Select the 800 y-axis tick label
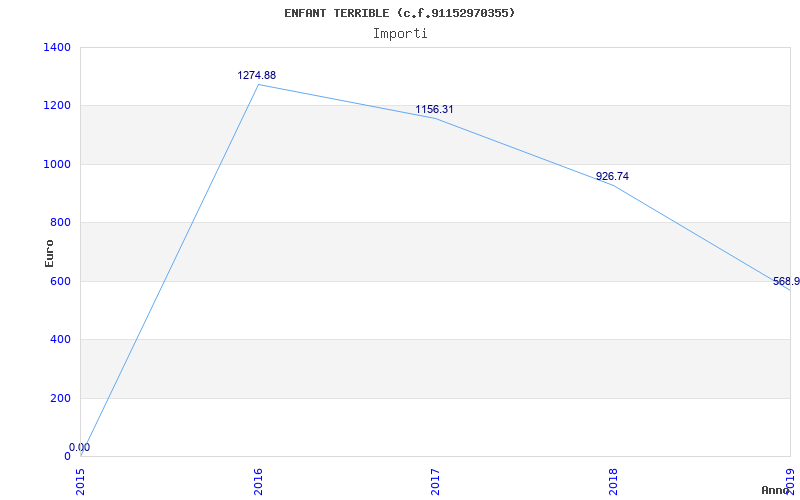This screenshot has height=500, width=800. pos(60,223)
